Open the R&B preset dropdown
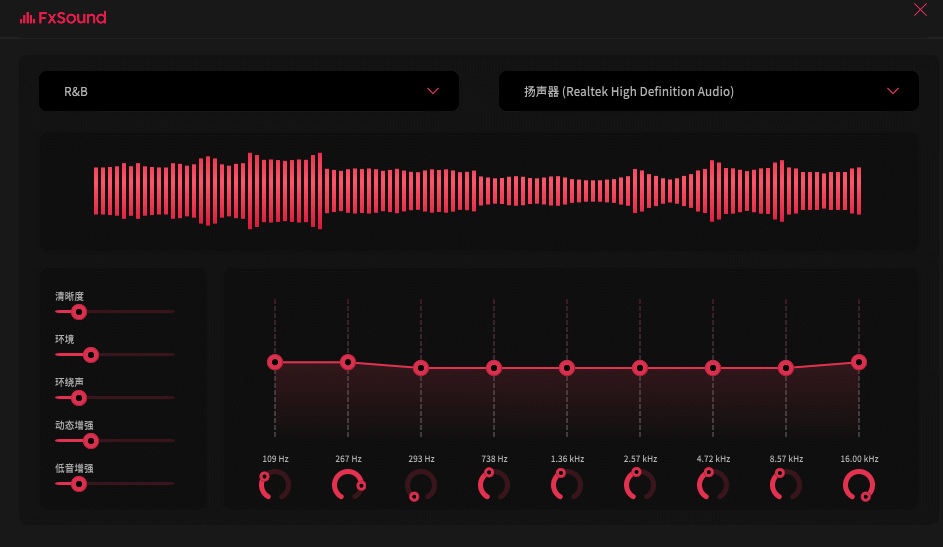 [x=248, y=91]
